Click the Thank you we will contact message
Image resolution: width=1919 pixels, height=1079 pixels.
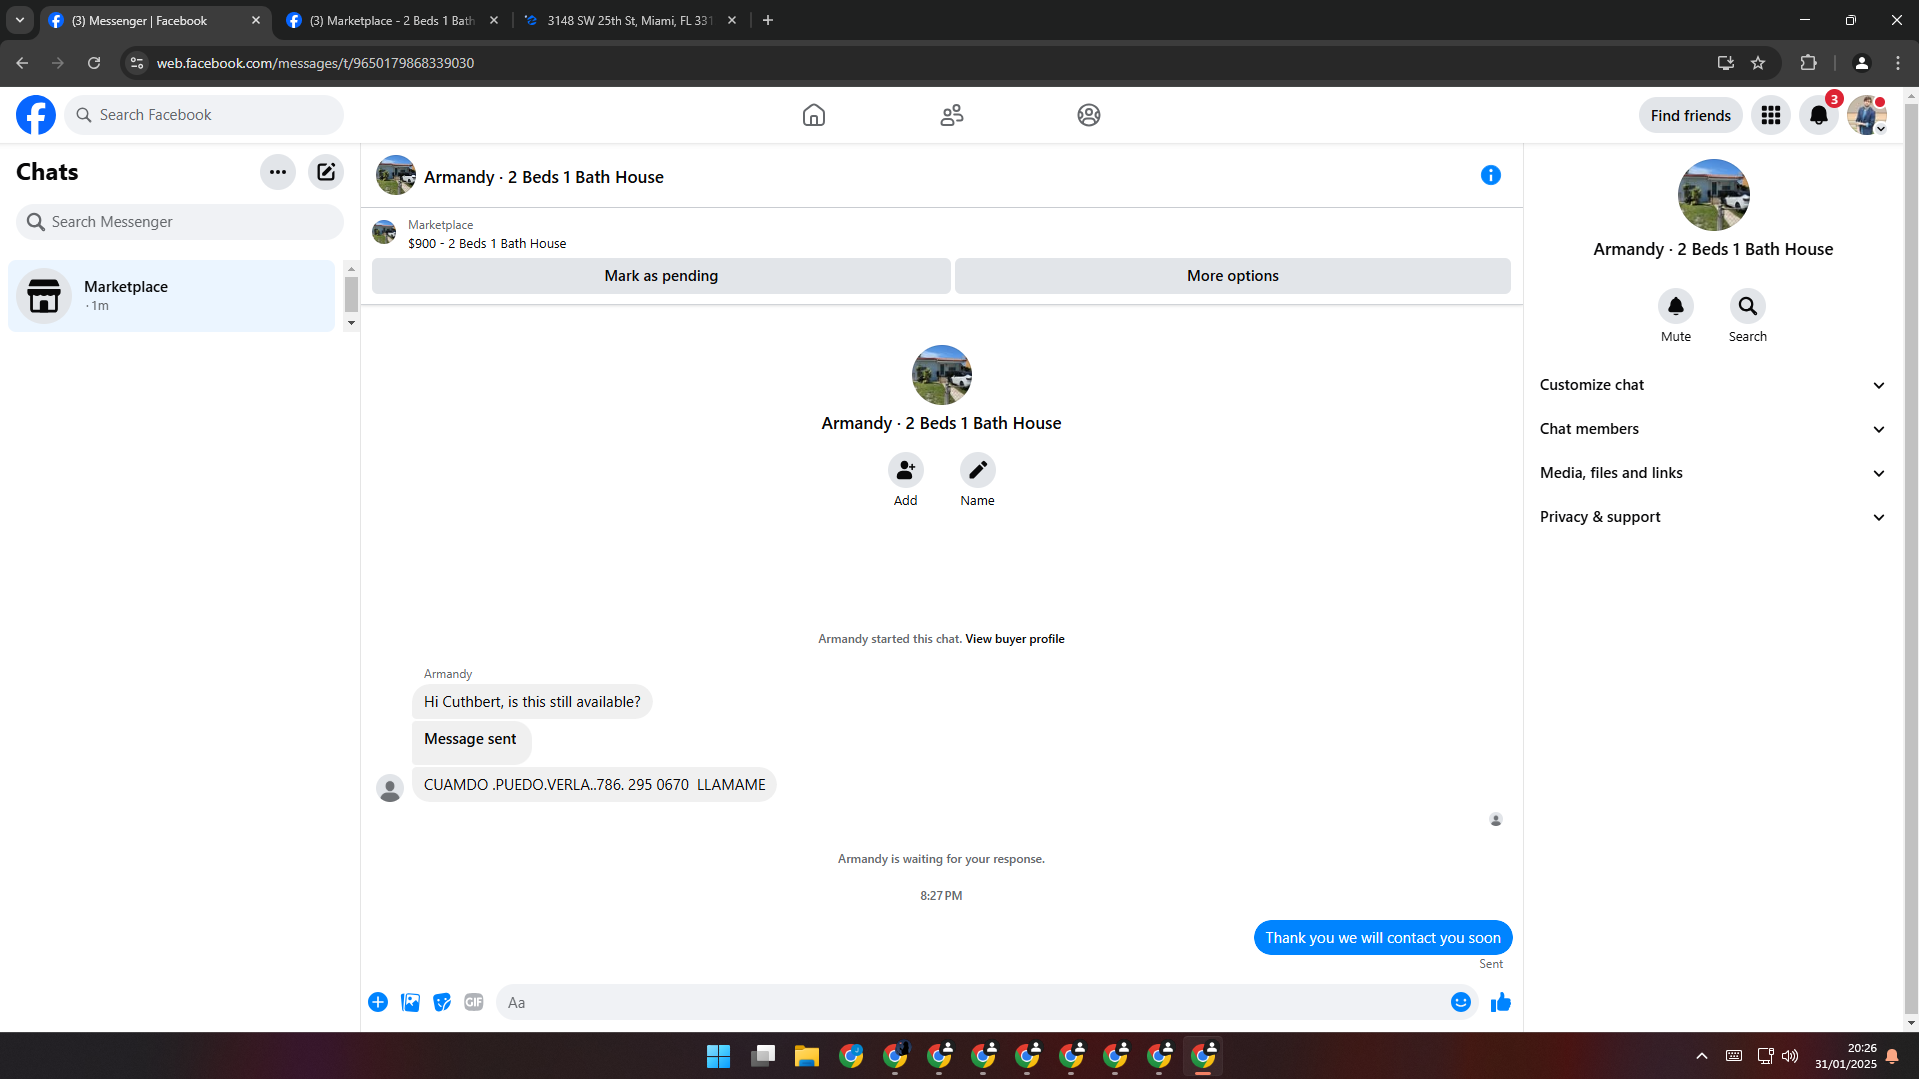click(x=1383, y=938)
